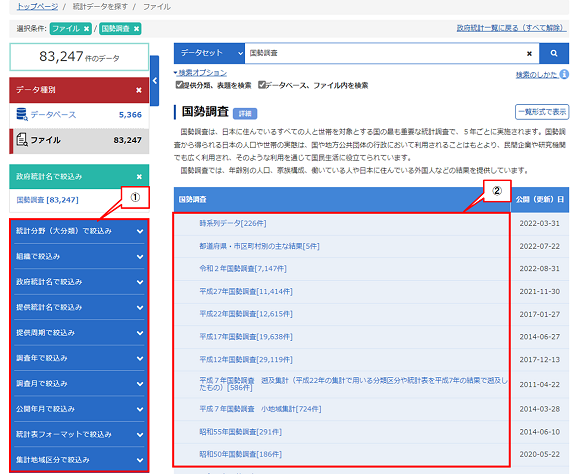Open 平成12年国勢調査[29,119件]
The width and height of the screenshot is (581, 474).
pos(246,360)
